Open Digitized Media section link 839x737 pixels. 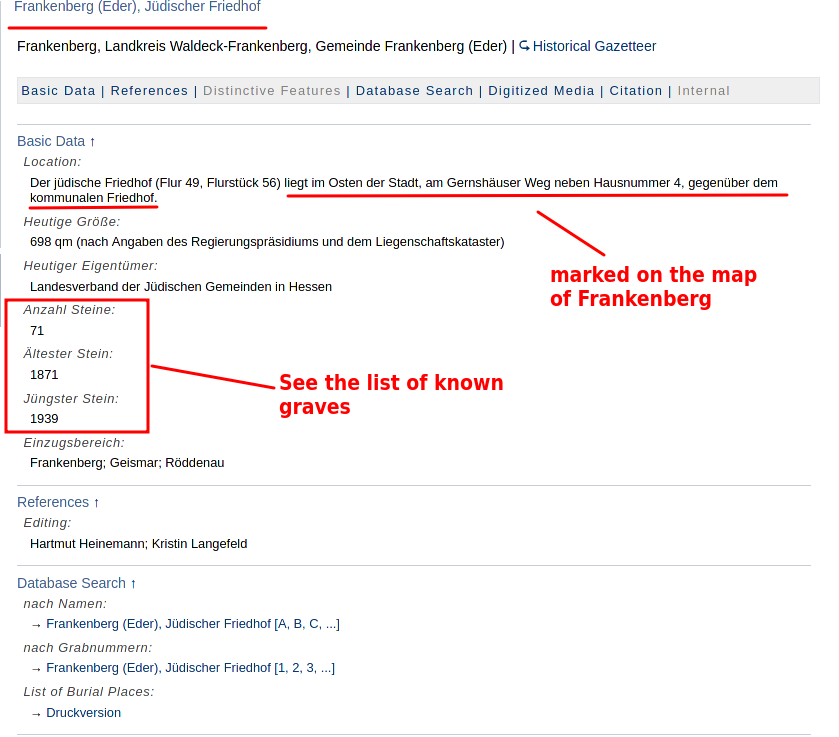(541, 91)
